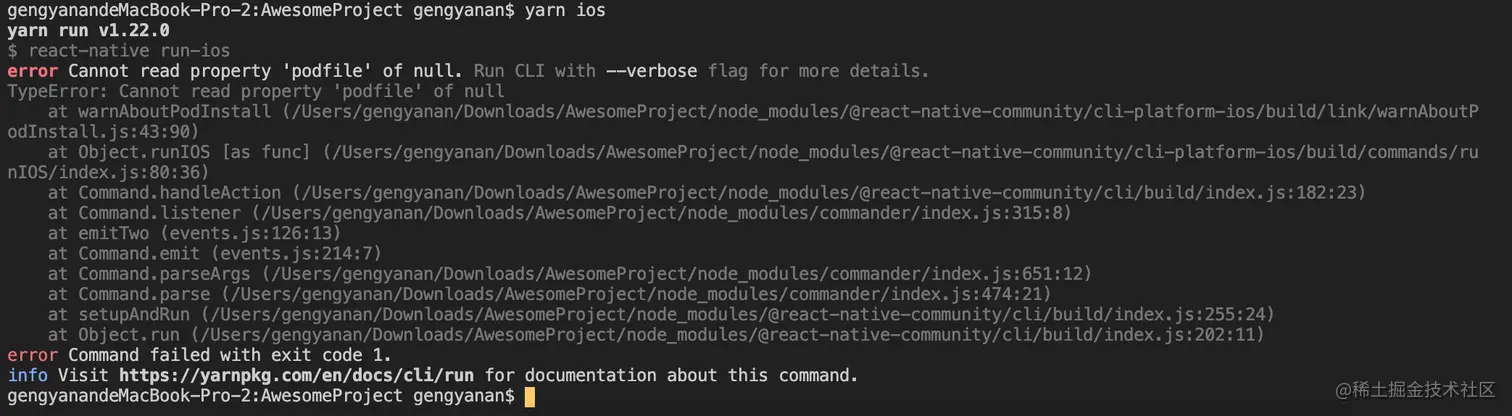Click the final shell prompt text at the bottom

260,397
